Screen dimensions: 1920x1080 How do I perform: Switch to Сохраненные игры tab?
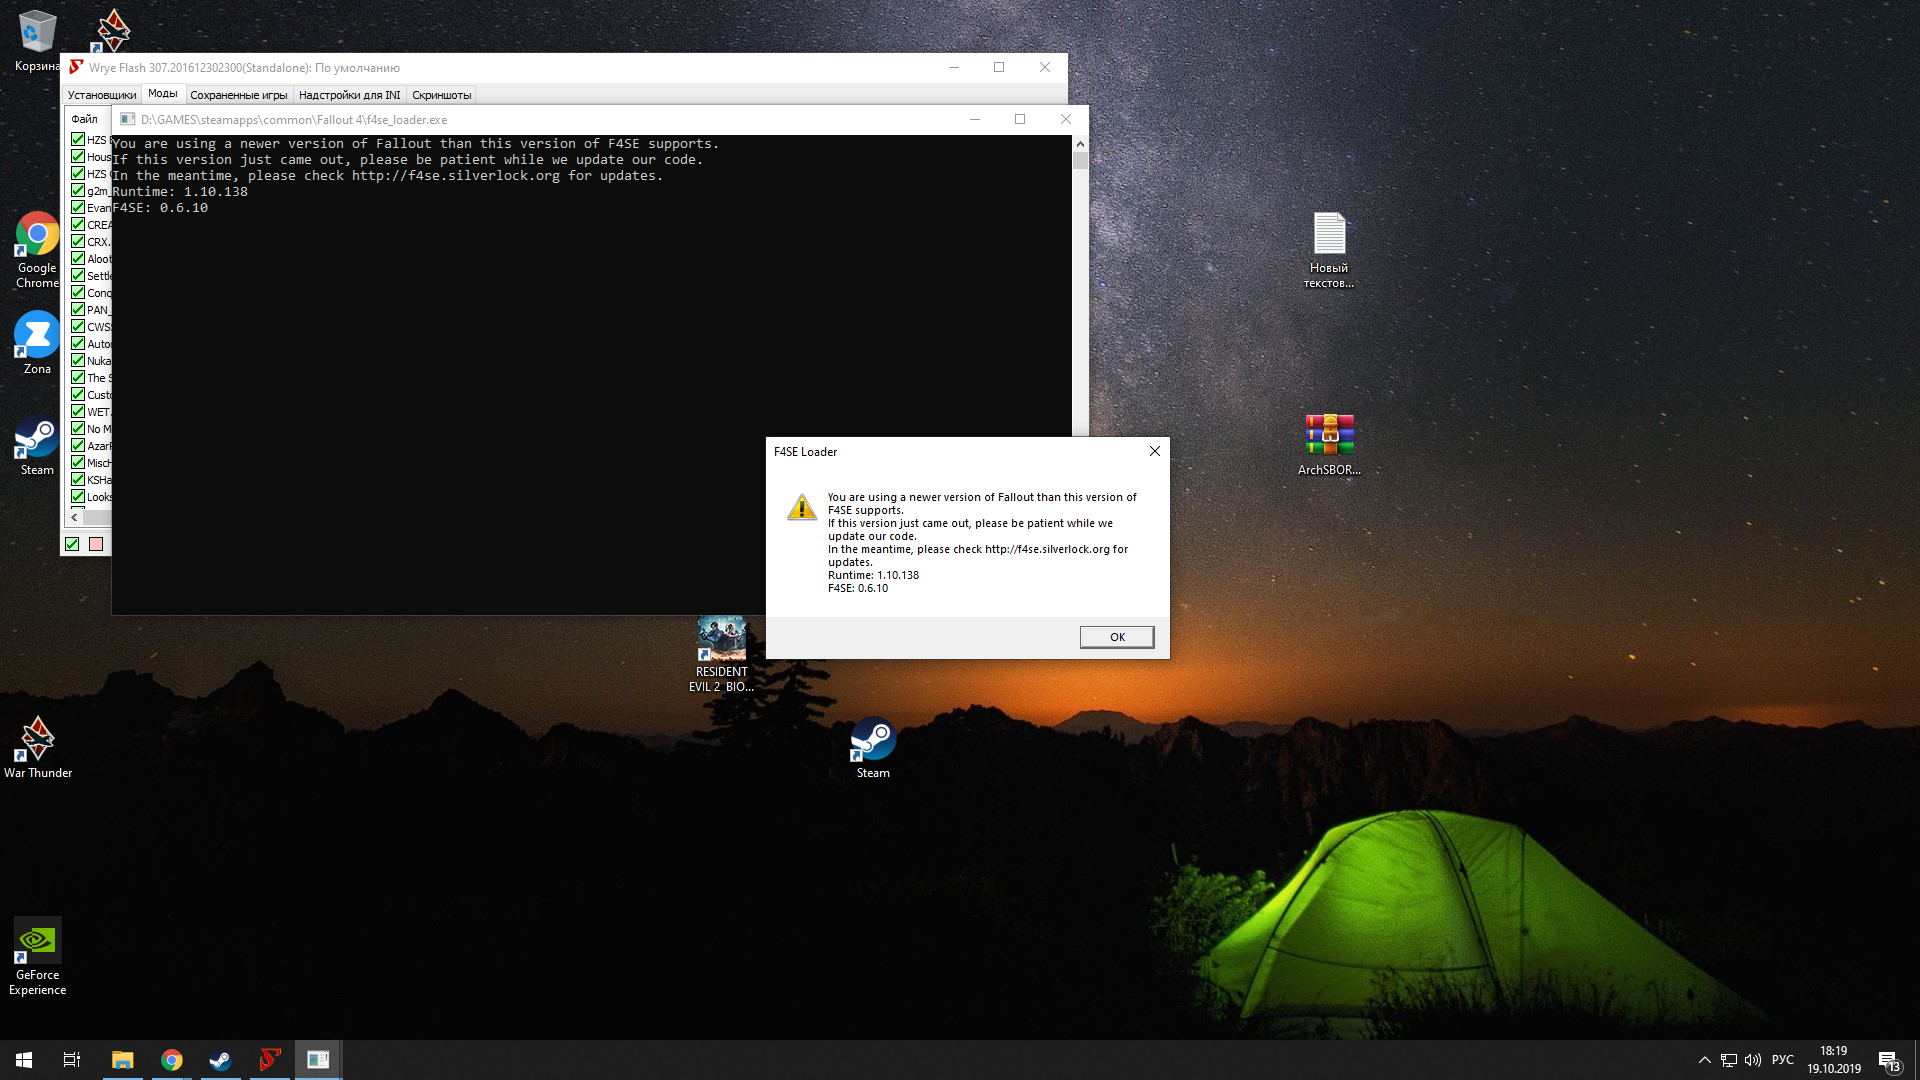[238, 95]
